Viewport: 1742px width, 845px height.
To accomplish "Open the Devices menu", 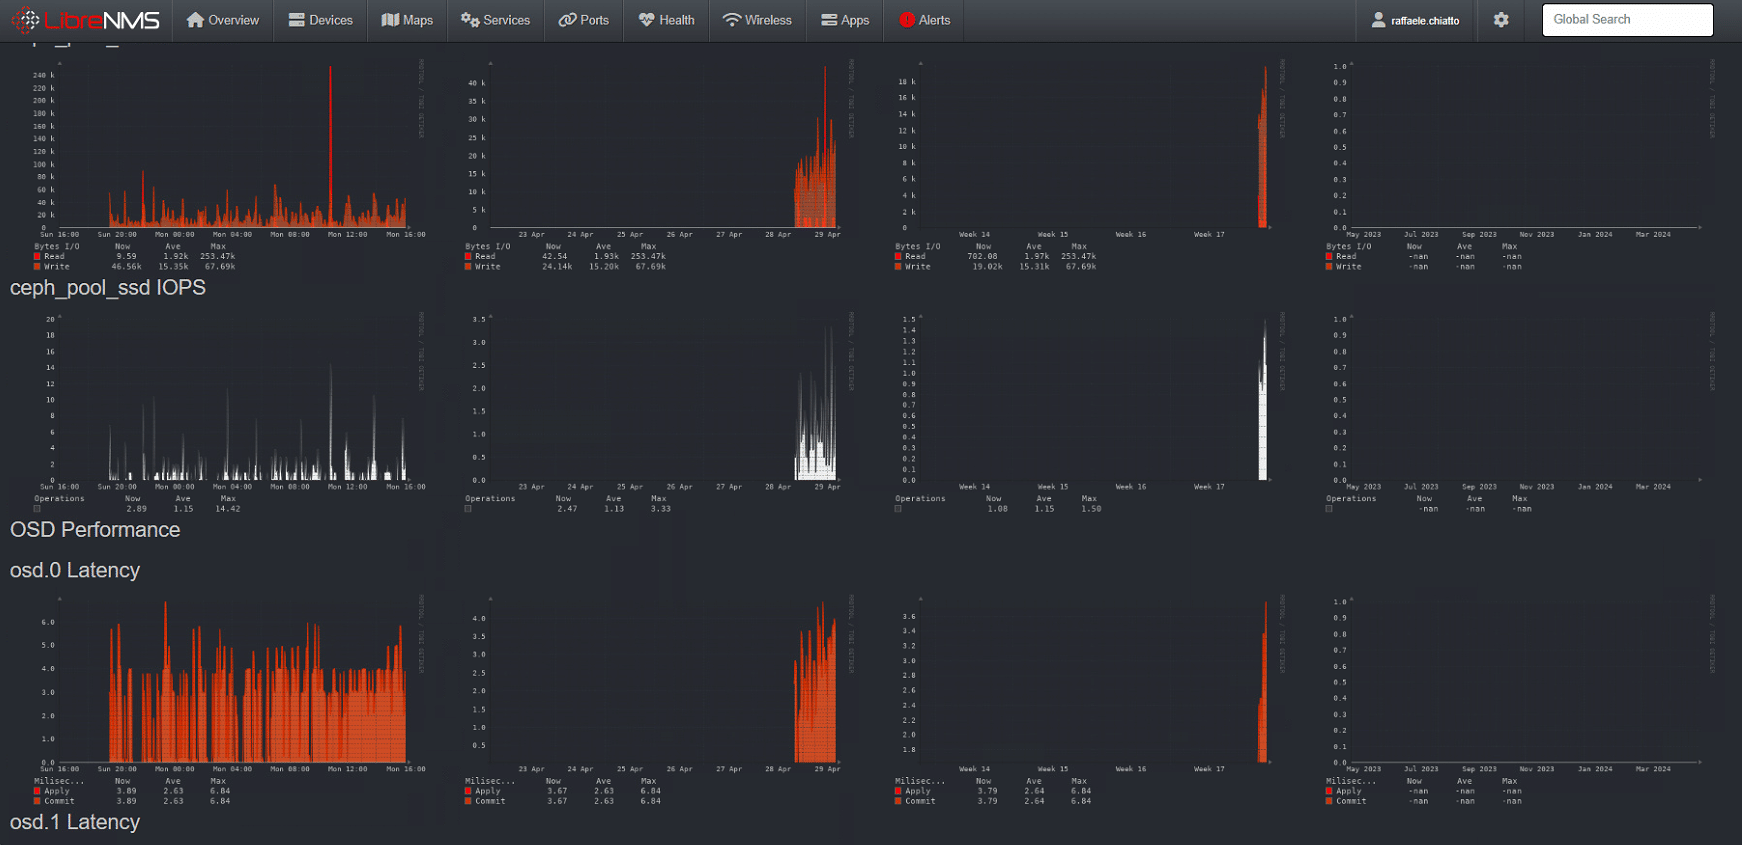I will click(x=321, y=20).
